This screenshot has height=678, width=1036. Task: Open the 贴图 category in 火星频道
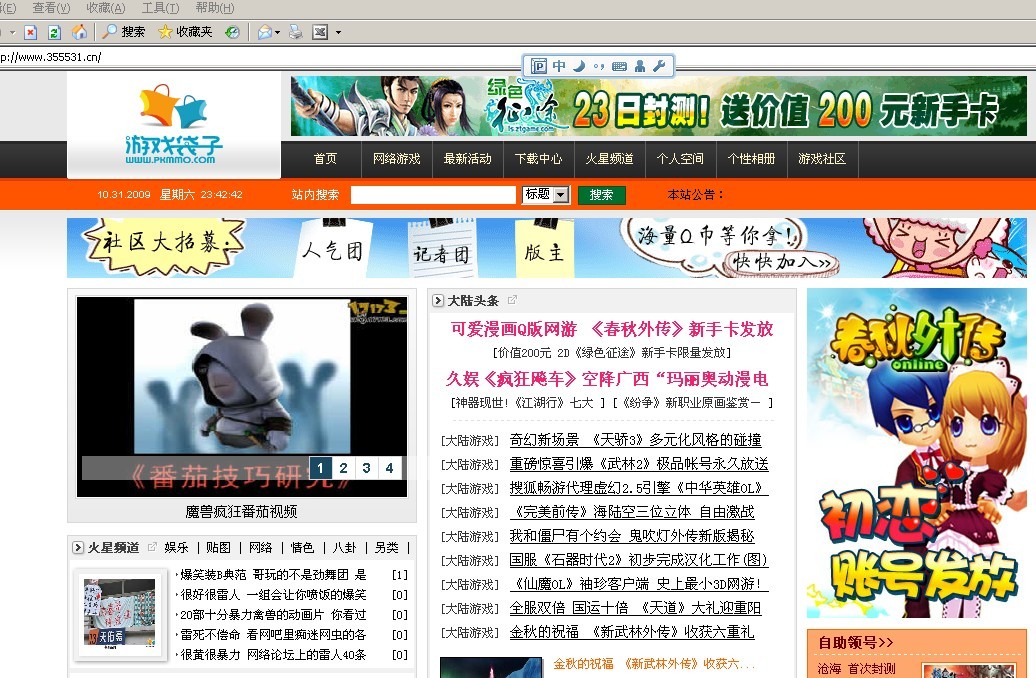219,547
